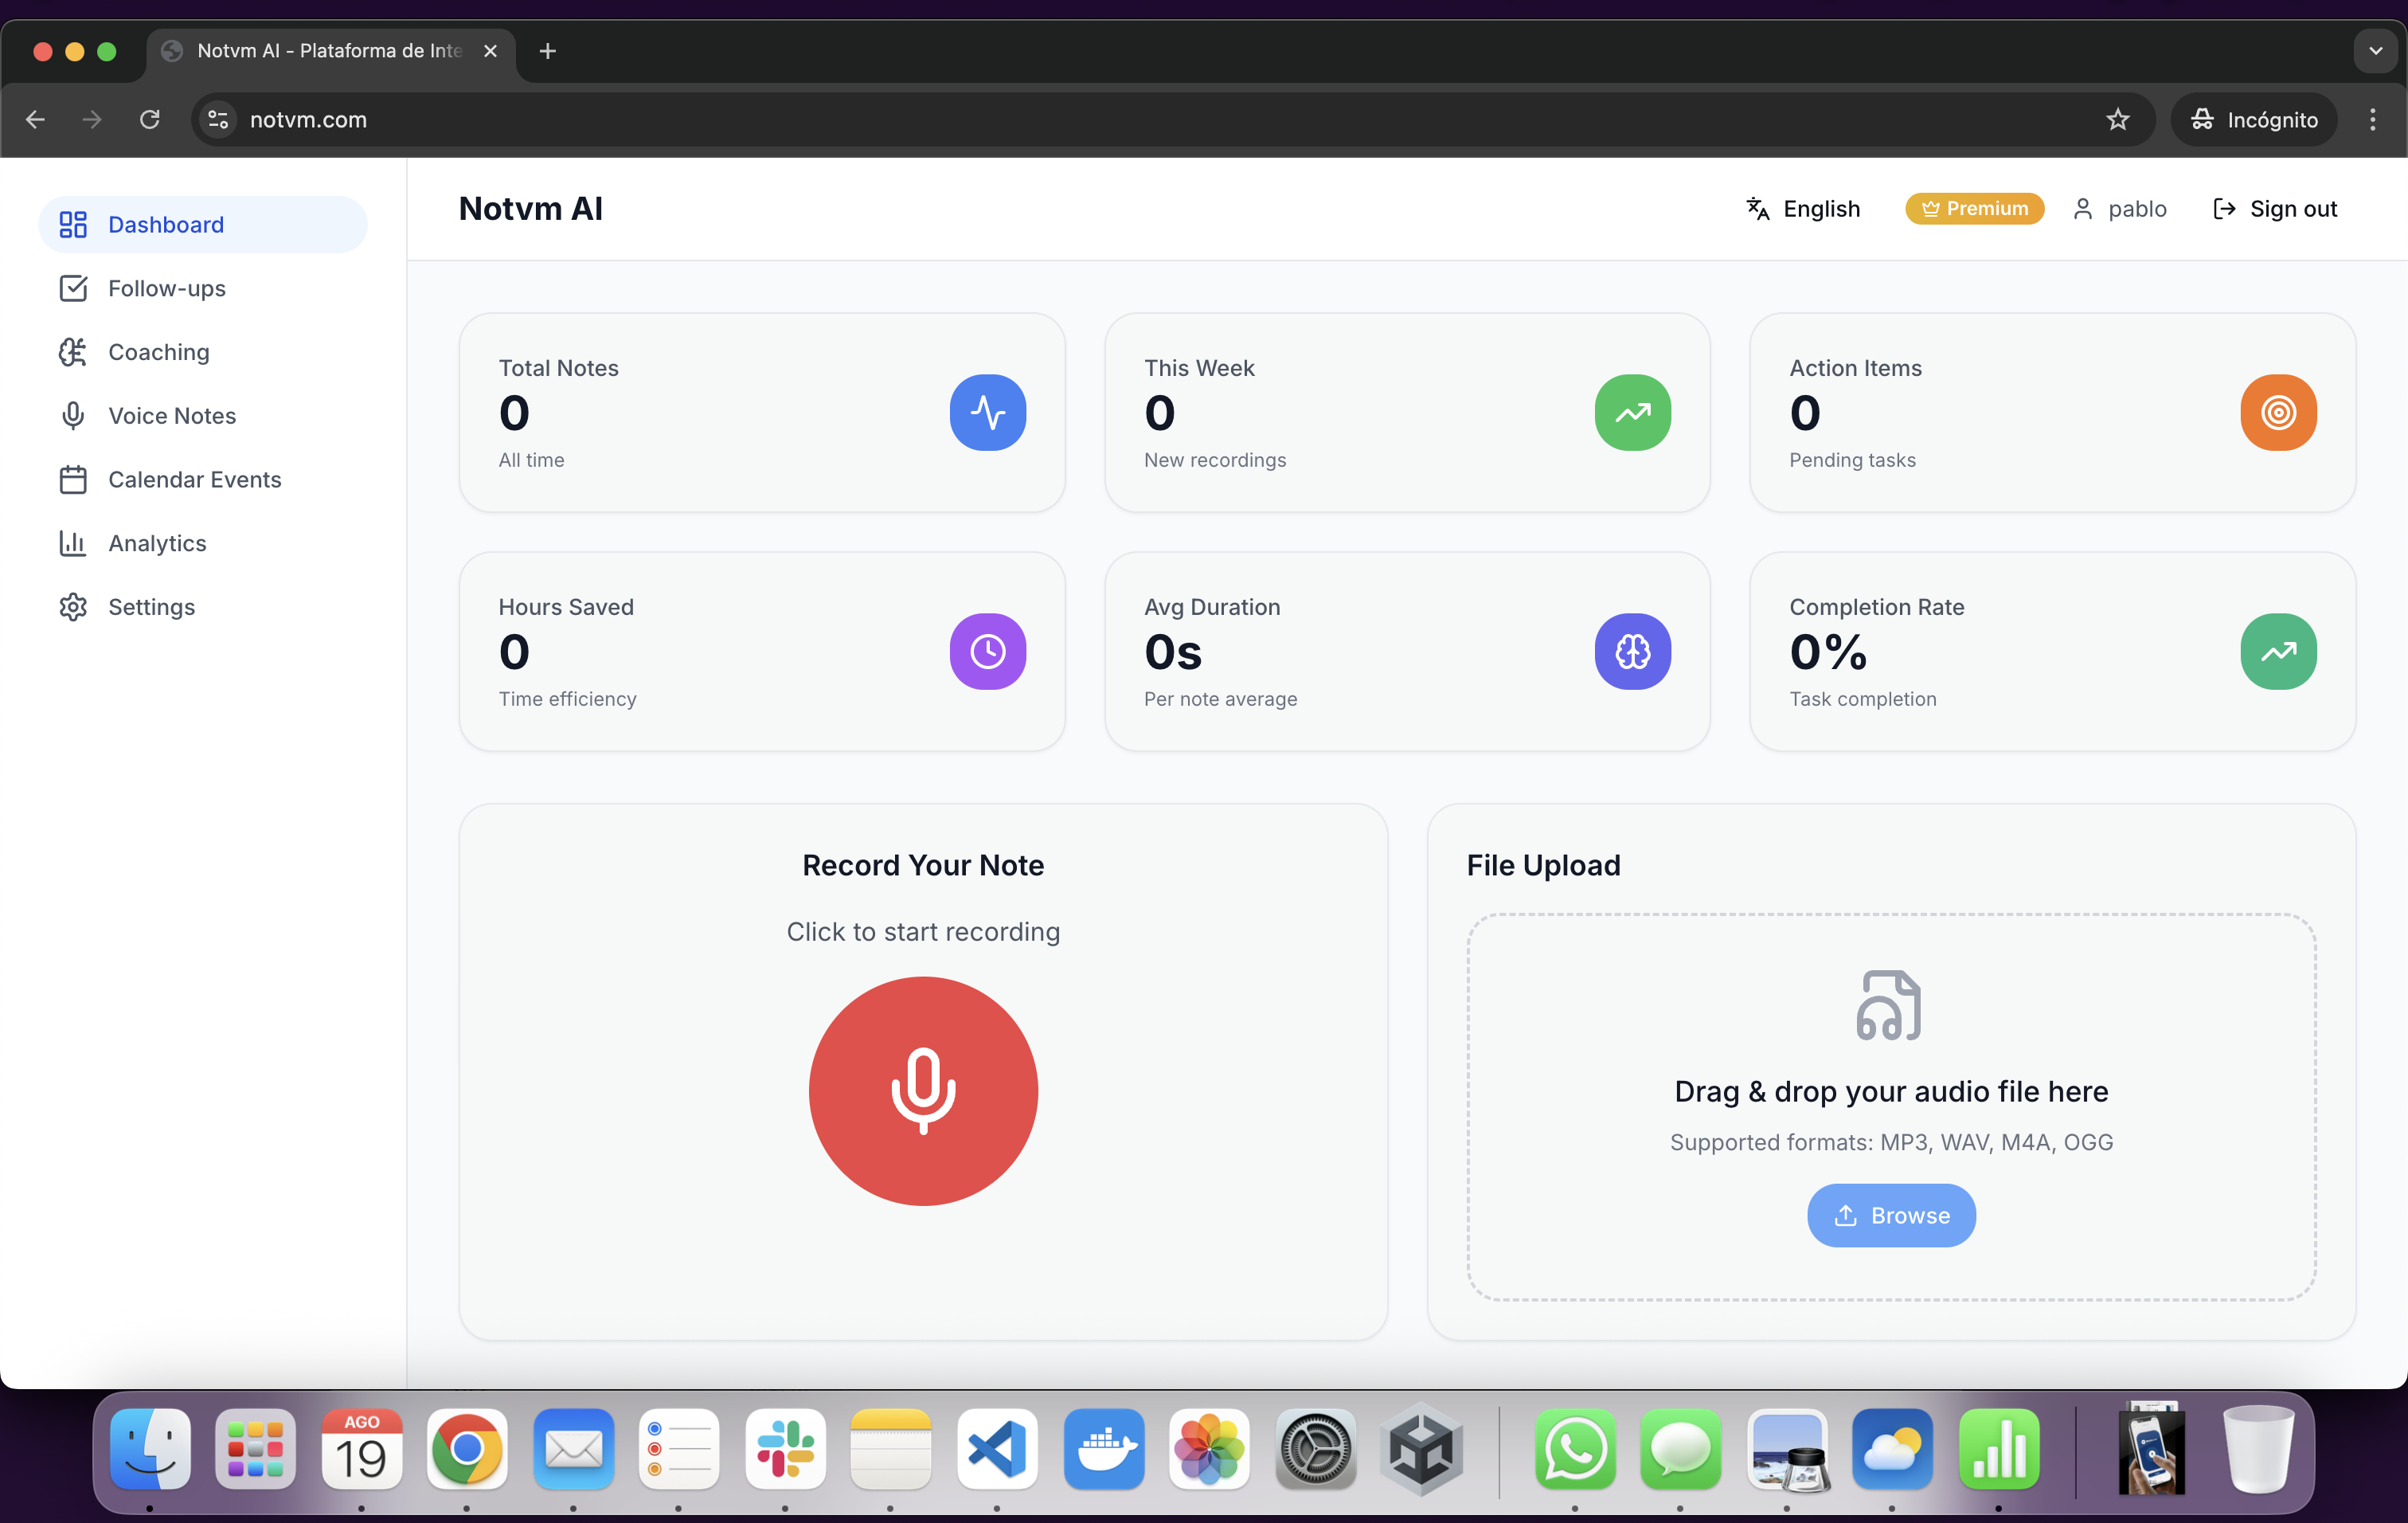Click the browser forward arrow
This screenshot has width=2408, height=1523.
(92, 119)
